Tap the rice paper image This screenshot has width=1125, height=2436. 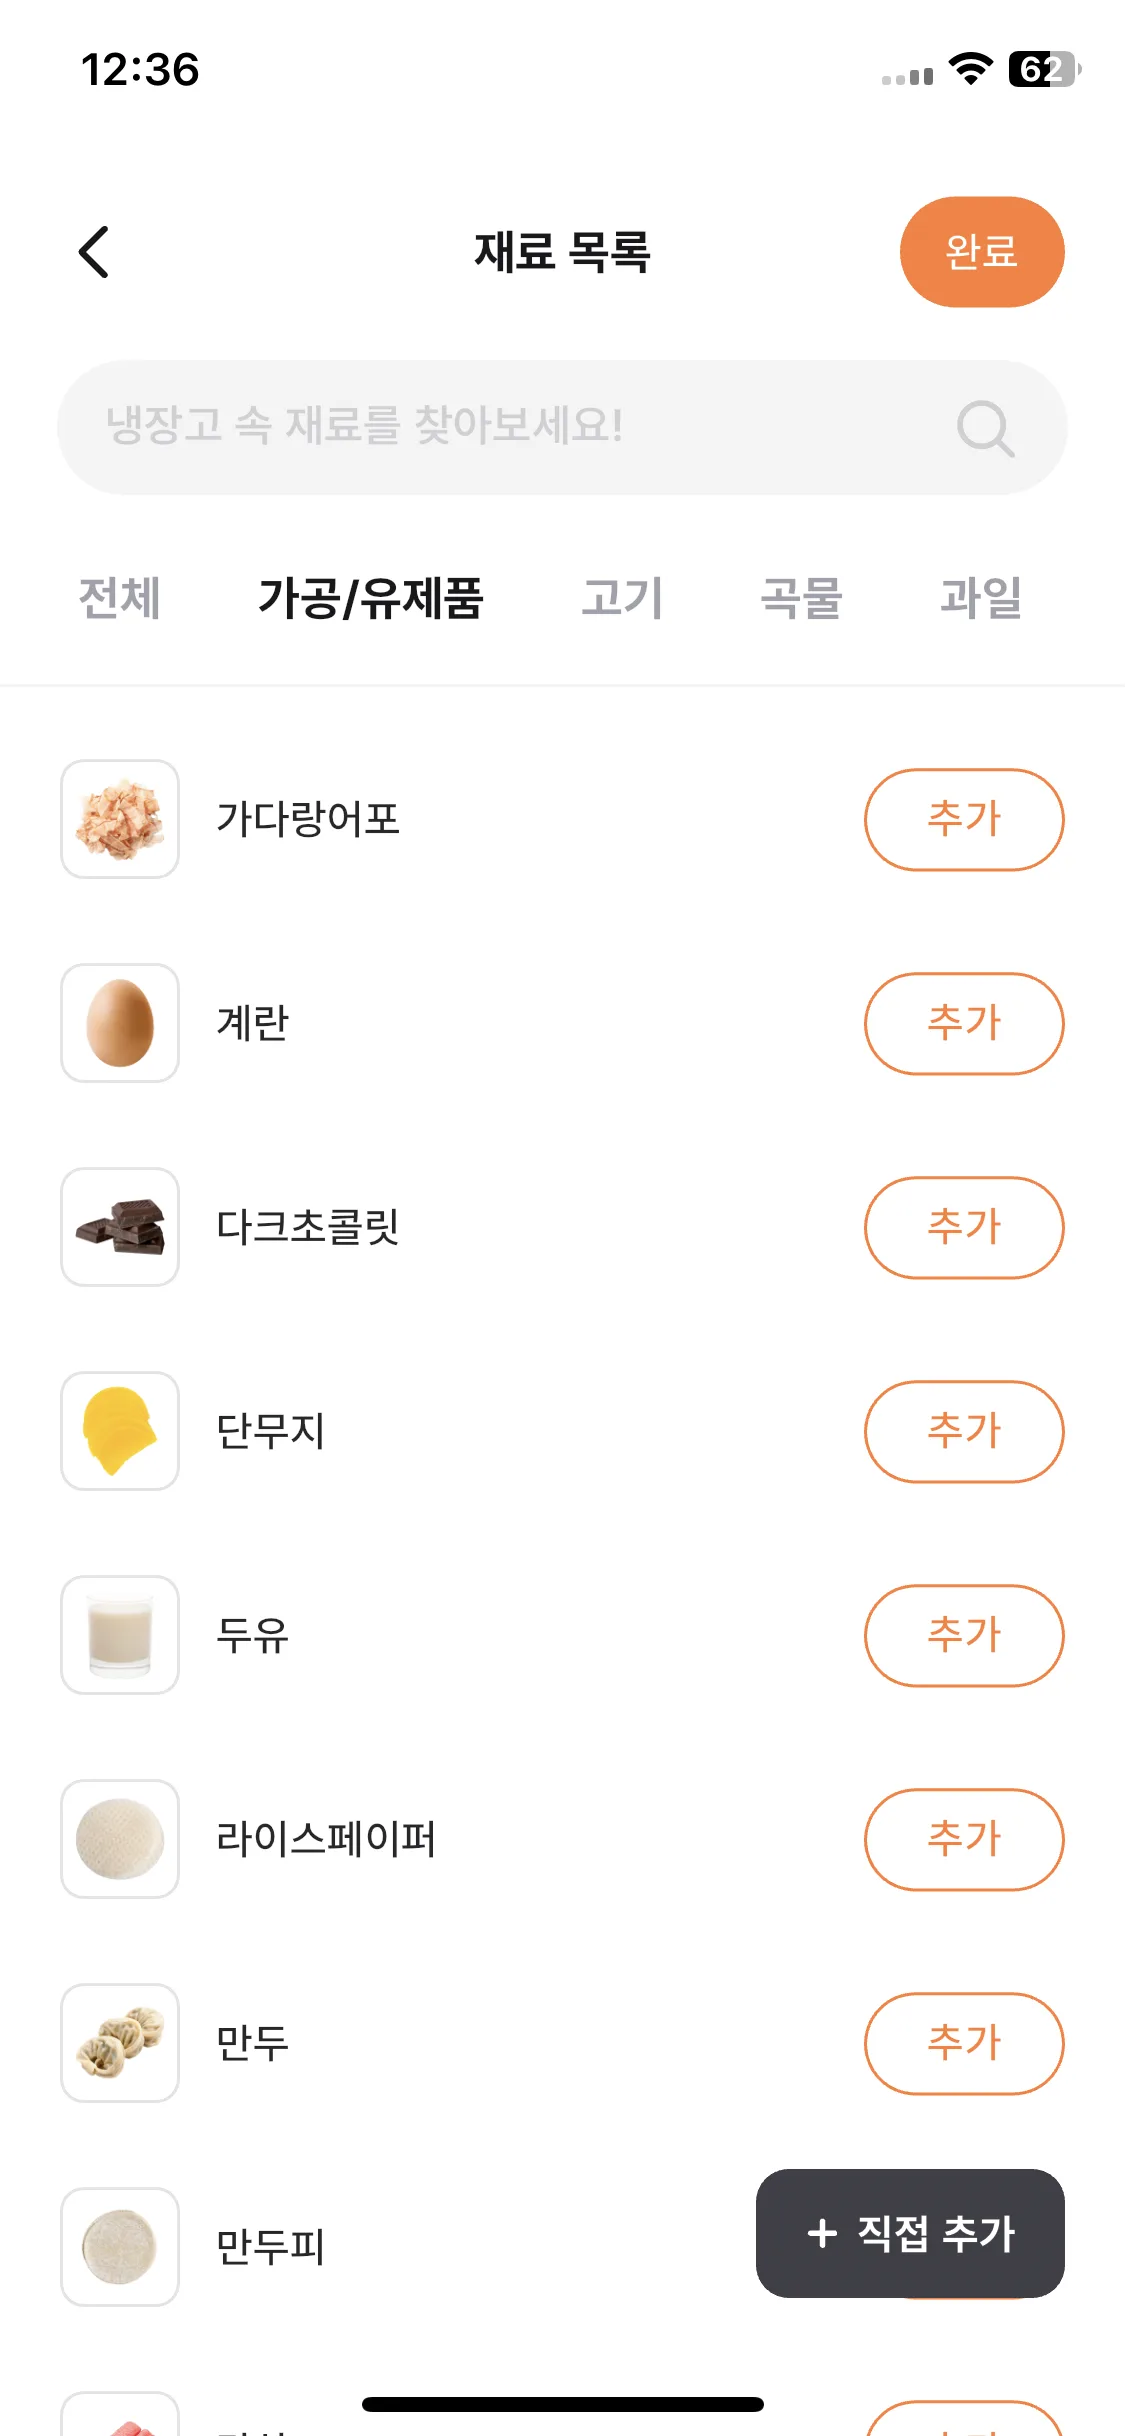click(x=120, y=1839)
